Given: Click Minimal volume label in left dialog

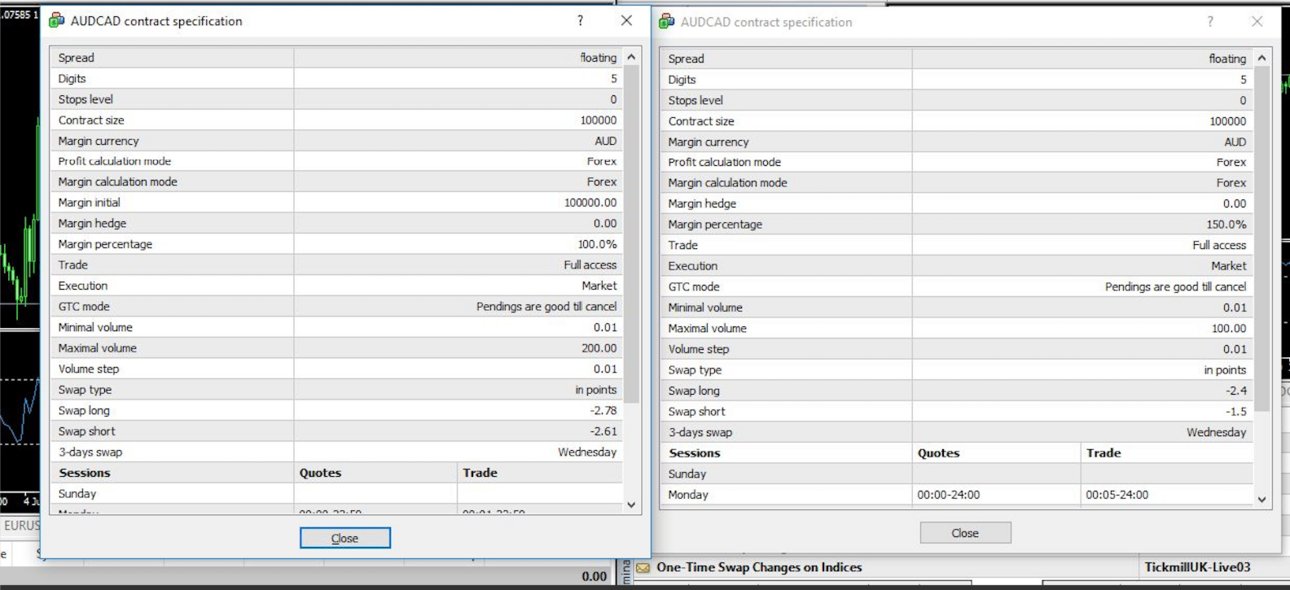Looking at the screenshot, I should click(x=95, y=328).
